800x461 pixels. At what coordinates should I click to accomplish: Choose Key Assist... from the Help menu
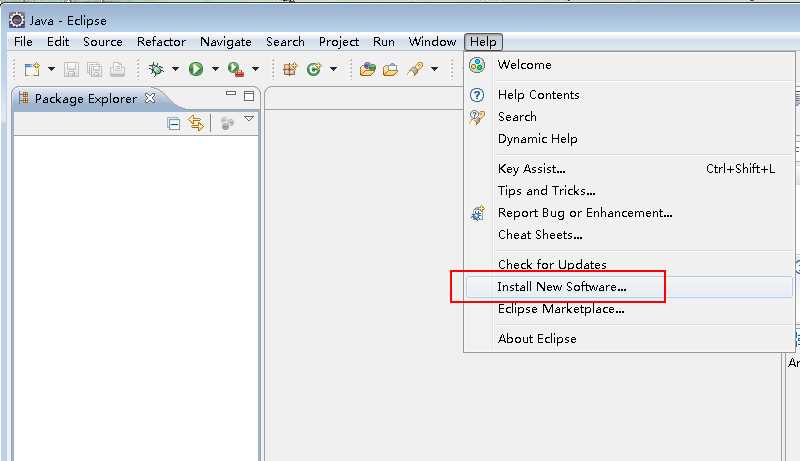point(629,169)
